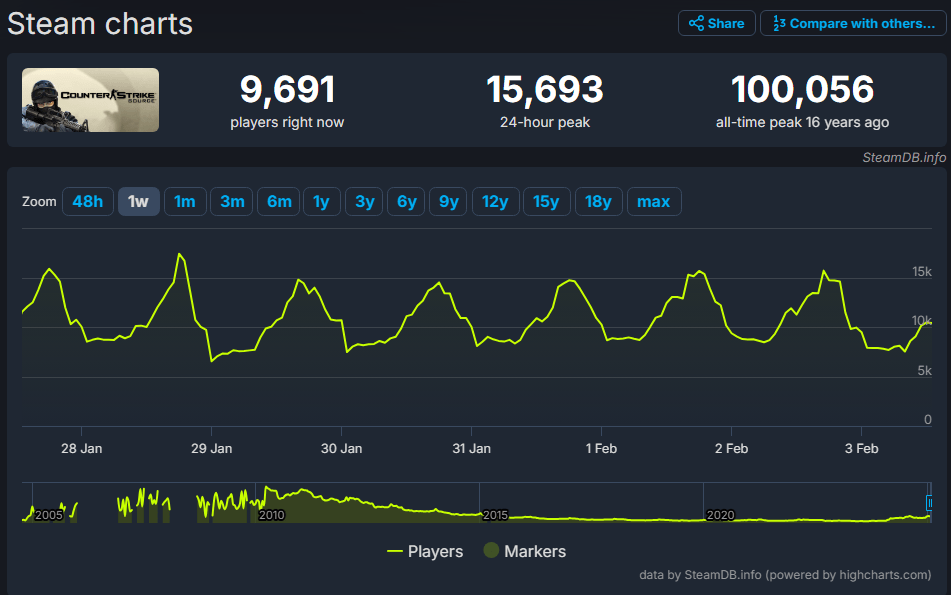The image size is (951, 595).
Task: Click the 28 Jan axis label
Action: tap(81, 449)
